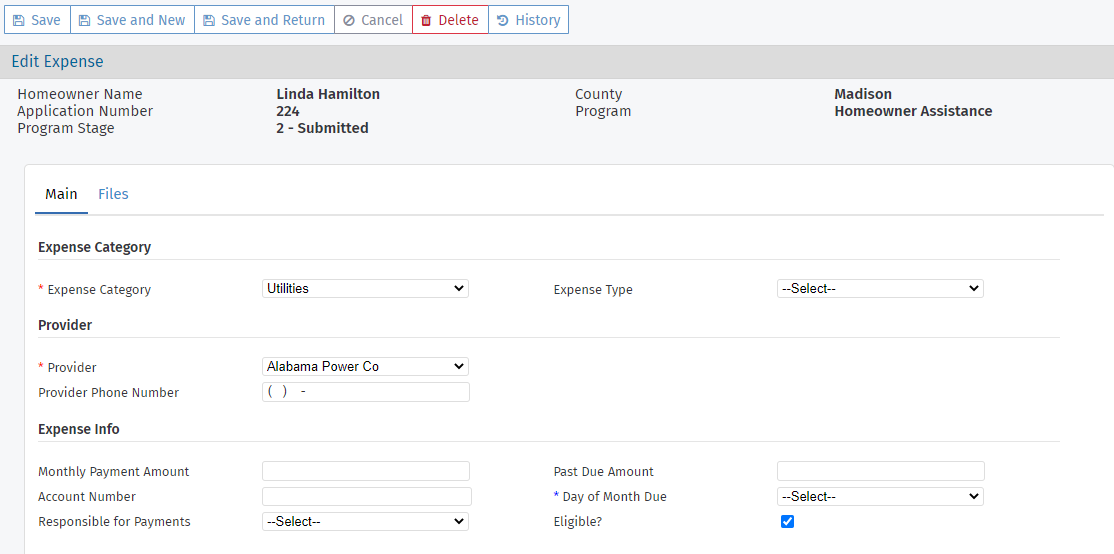Click into the Past Due Amount field
This screenshot has width=1114, height=554.
pos(880,471)
